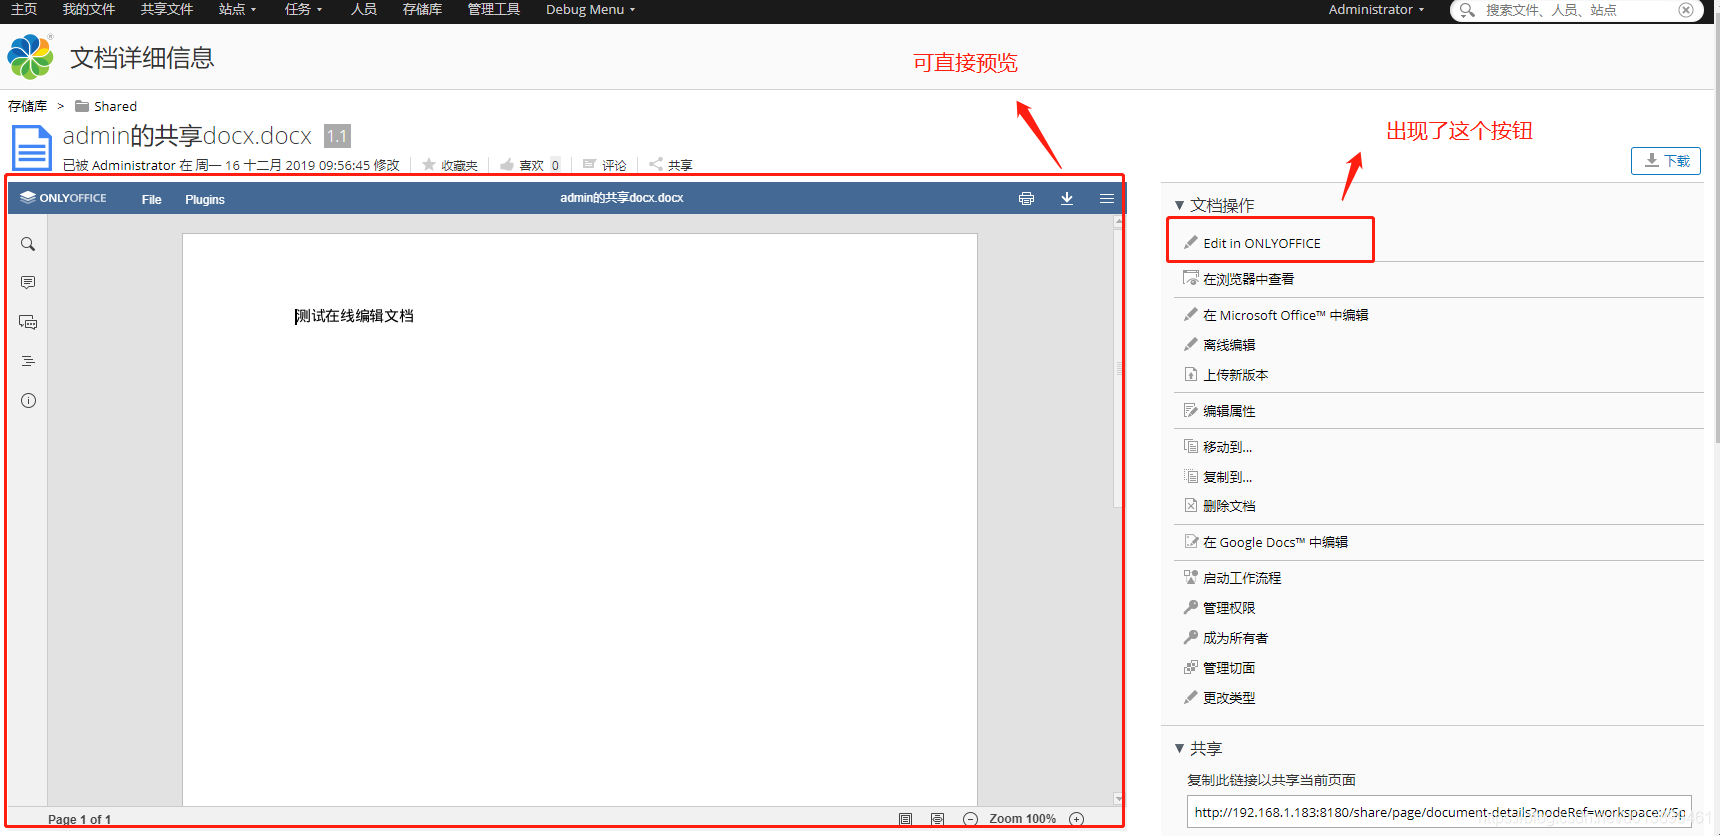Click 存储库 breadcrumb link
Image resolution: width=1720 pixels, height=836 pixels.
(x=28, y=106)
